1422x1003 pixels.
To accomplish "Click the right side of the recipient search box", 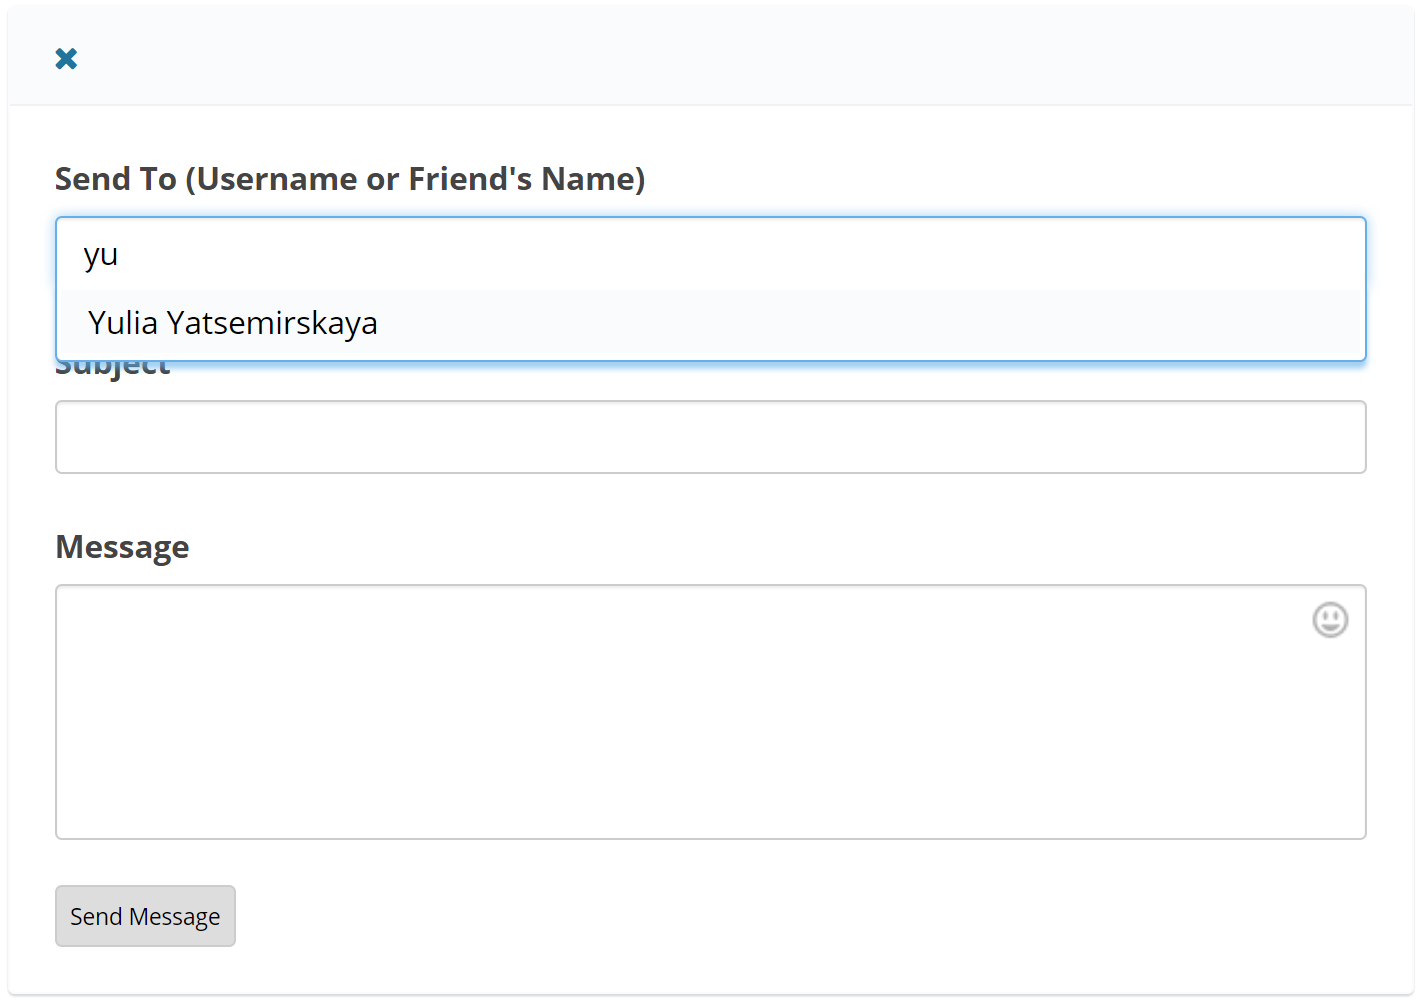I will click(1300, 255).
